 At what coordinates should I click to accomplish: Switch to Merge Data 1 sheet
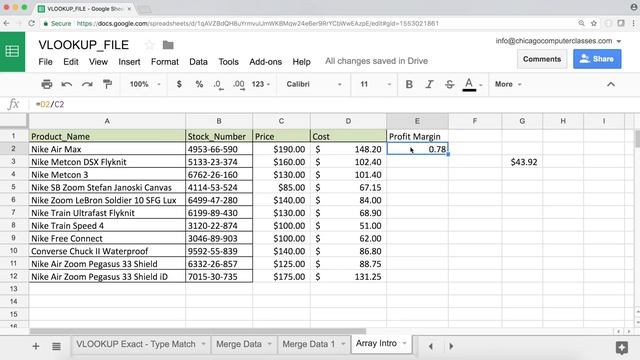click(x=308, y=344)
